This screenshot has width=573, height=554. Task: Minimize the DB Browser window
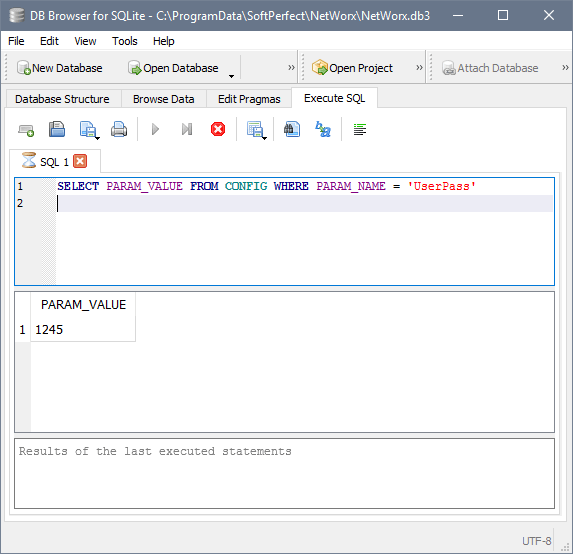click(458, 15)
